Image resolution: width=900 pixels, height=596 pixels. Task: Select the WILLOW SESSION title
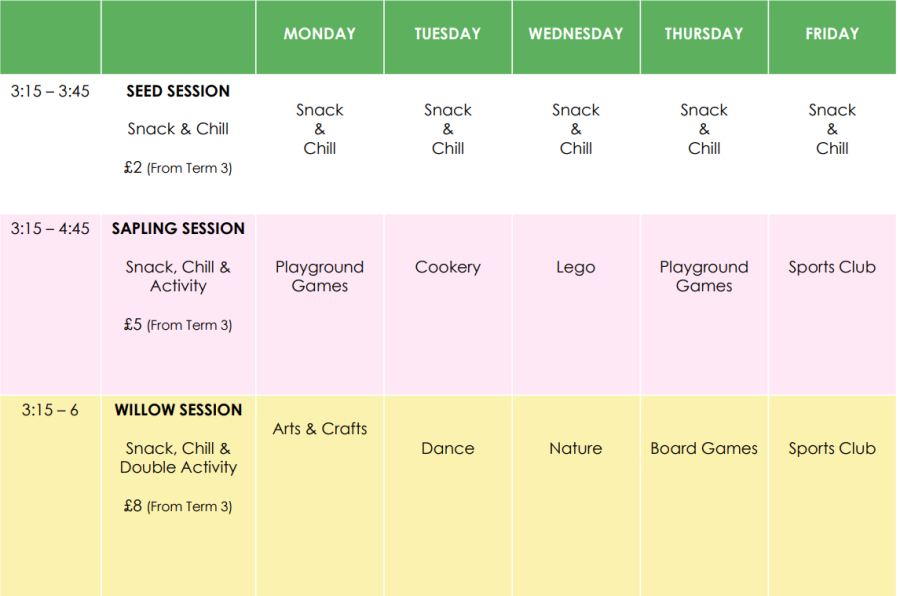[x=178, y=410]
